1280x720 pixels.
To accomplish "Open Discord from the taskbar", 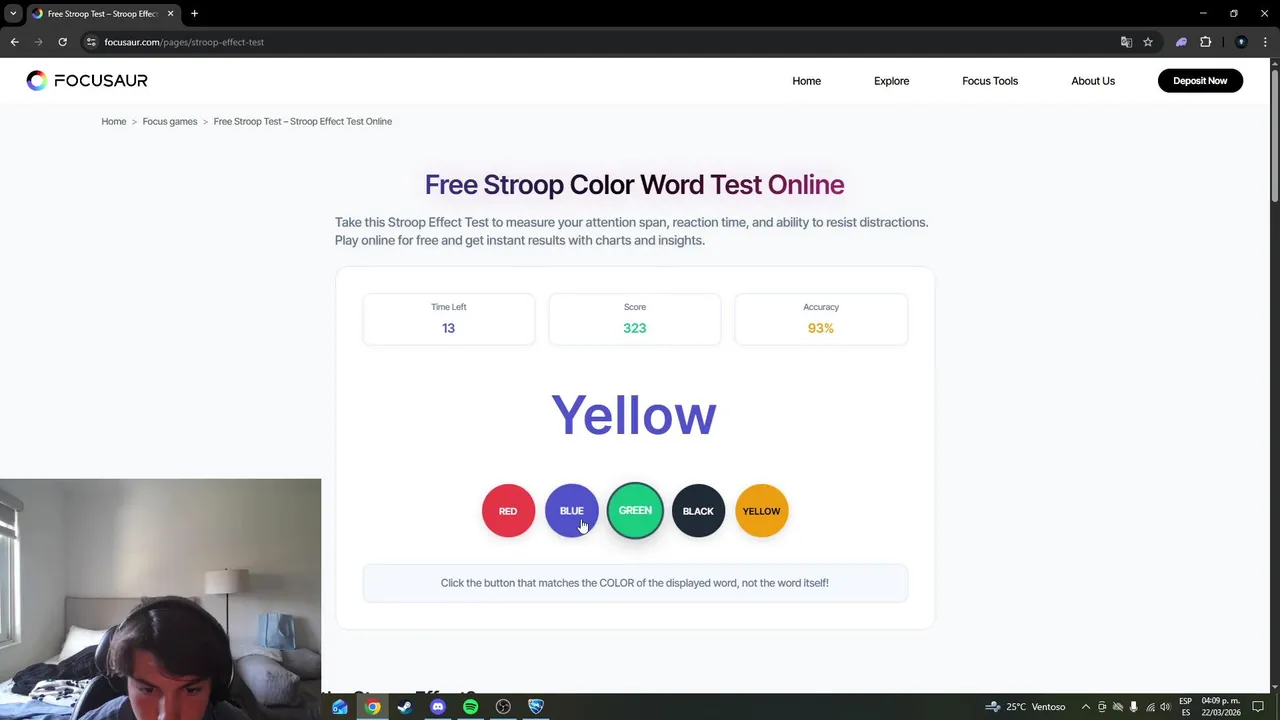I will click(437, 707).
